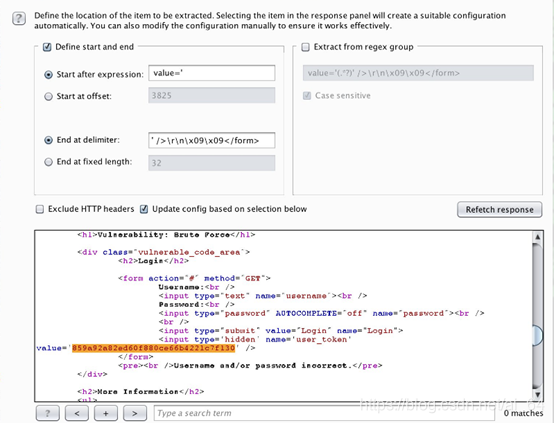Click the Refetch response button
The image size is (554, 423).
500,210
